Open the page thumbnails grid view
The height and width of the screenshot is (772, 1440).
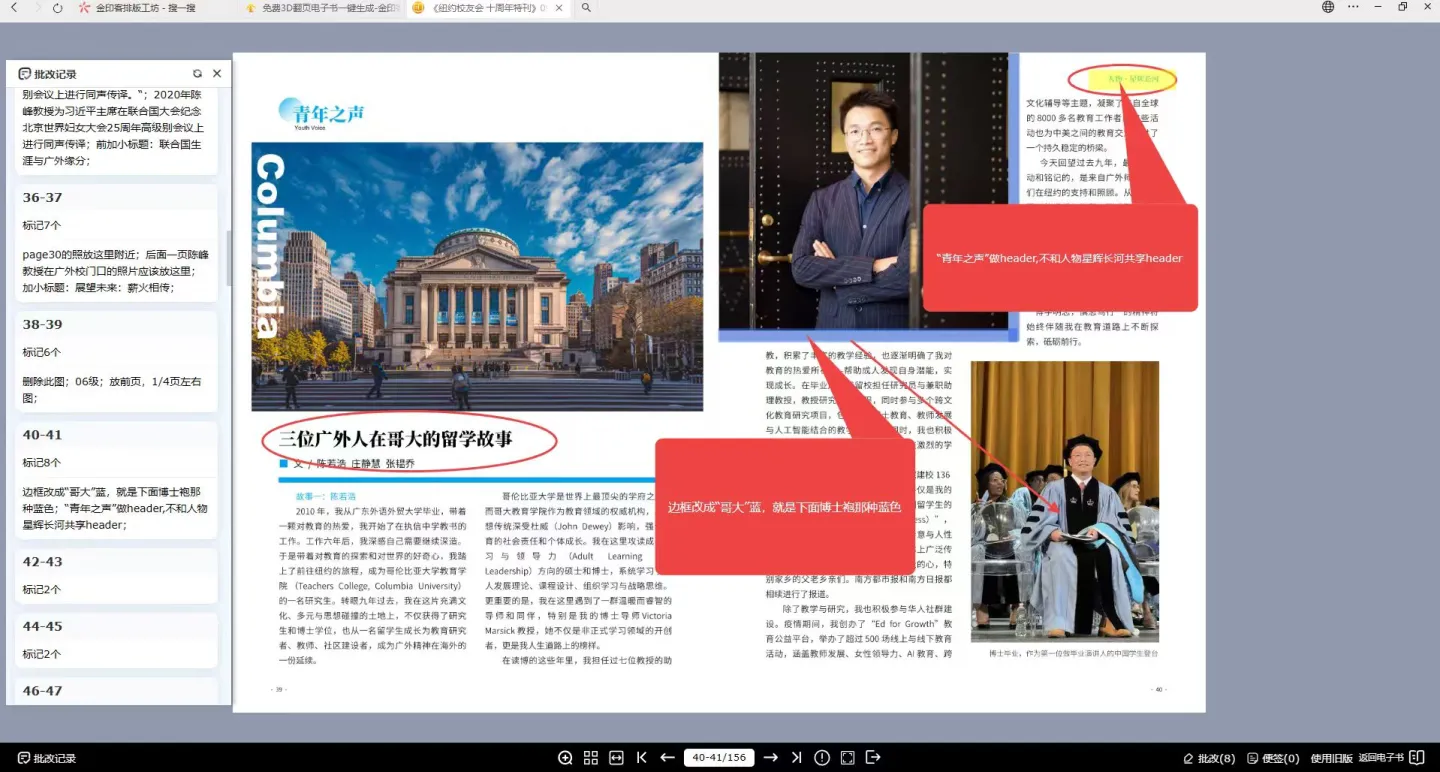click(x=591, y=758)
